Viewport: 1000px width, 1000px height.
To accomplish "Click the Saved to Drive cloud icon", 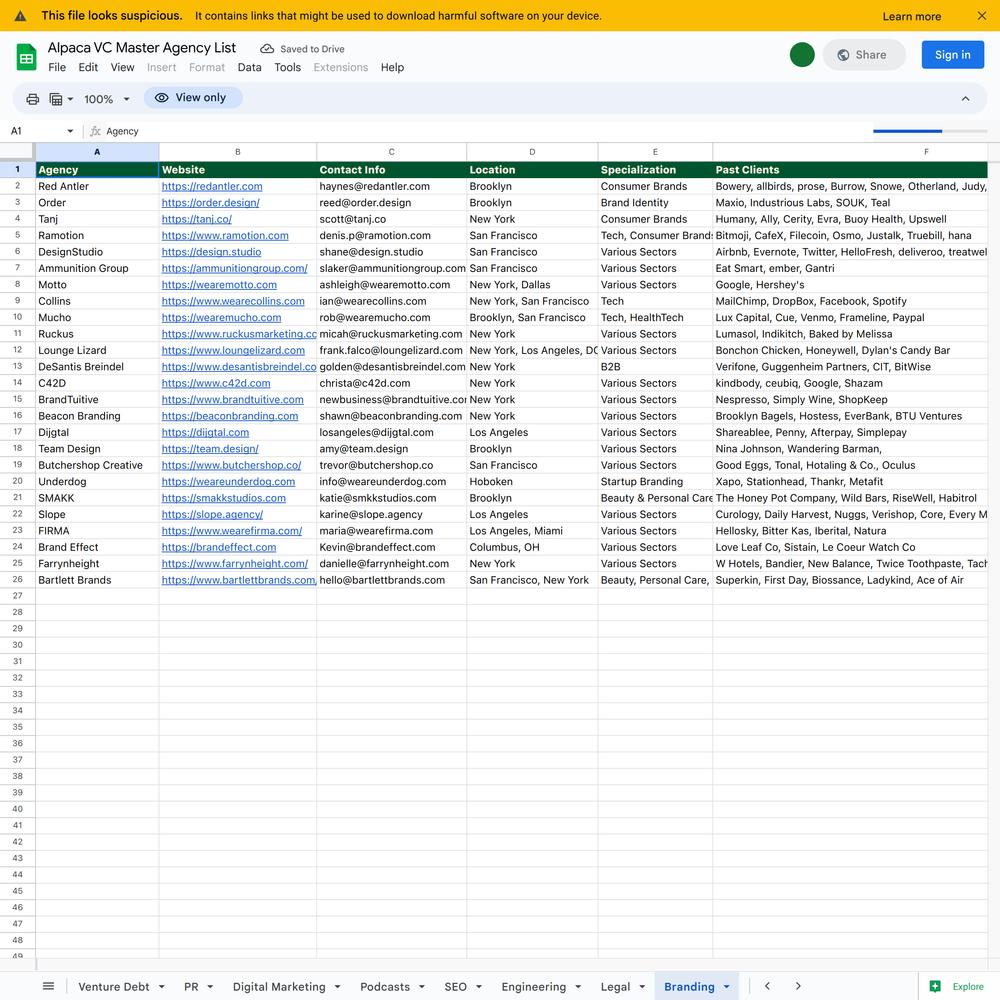I will click(267, 48).
